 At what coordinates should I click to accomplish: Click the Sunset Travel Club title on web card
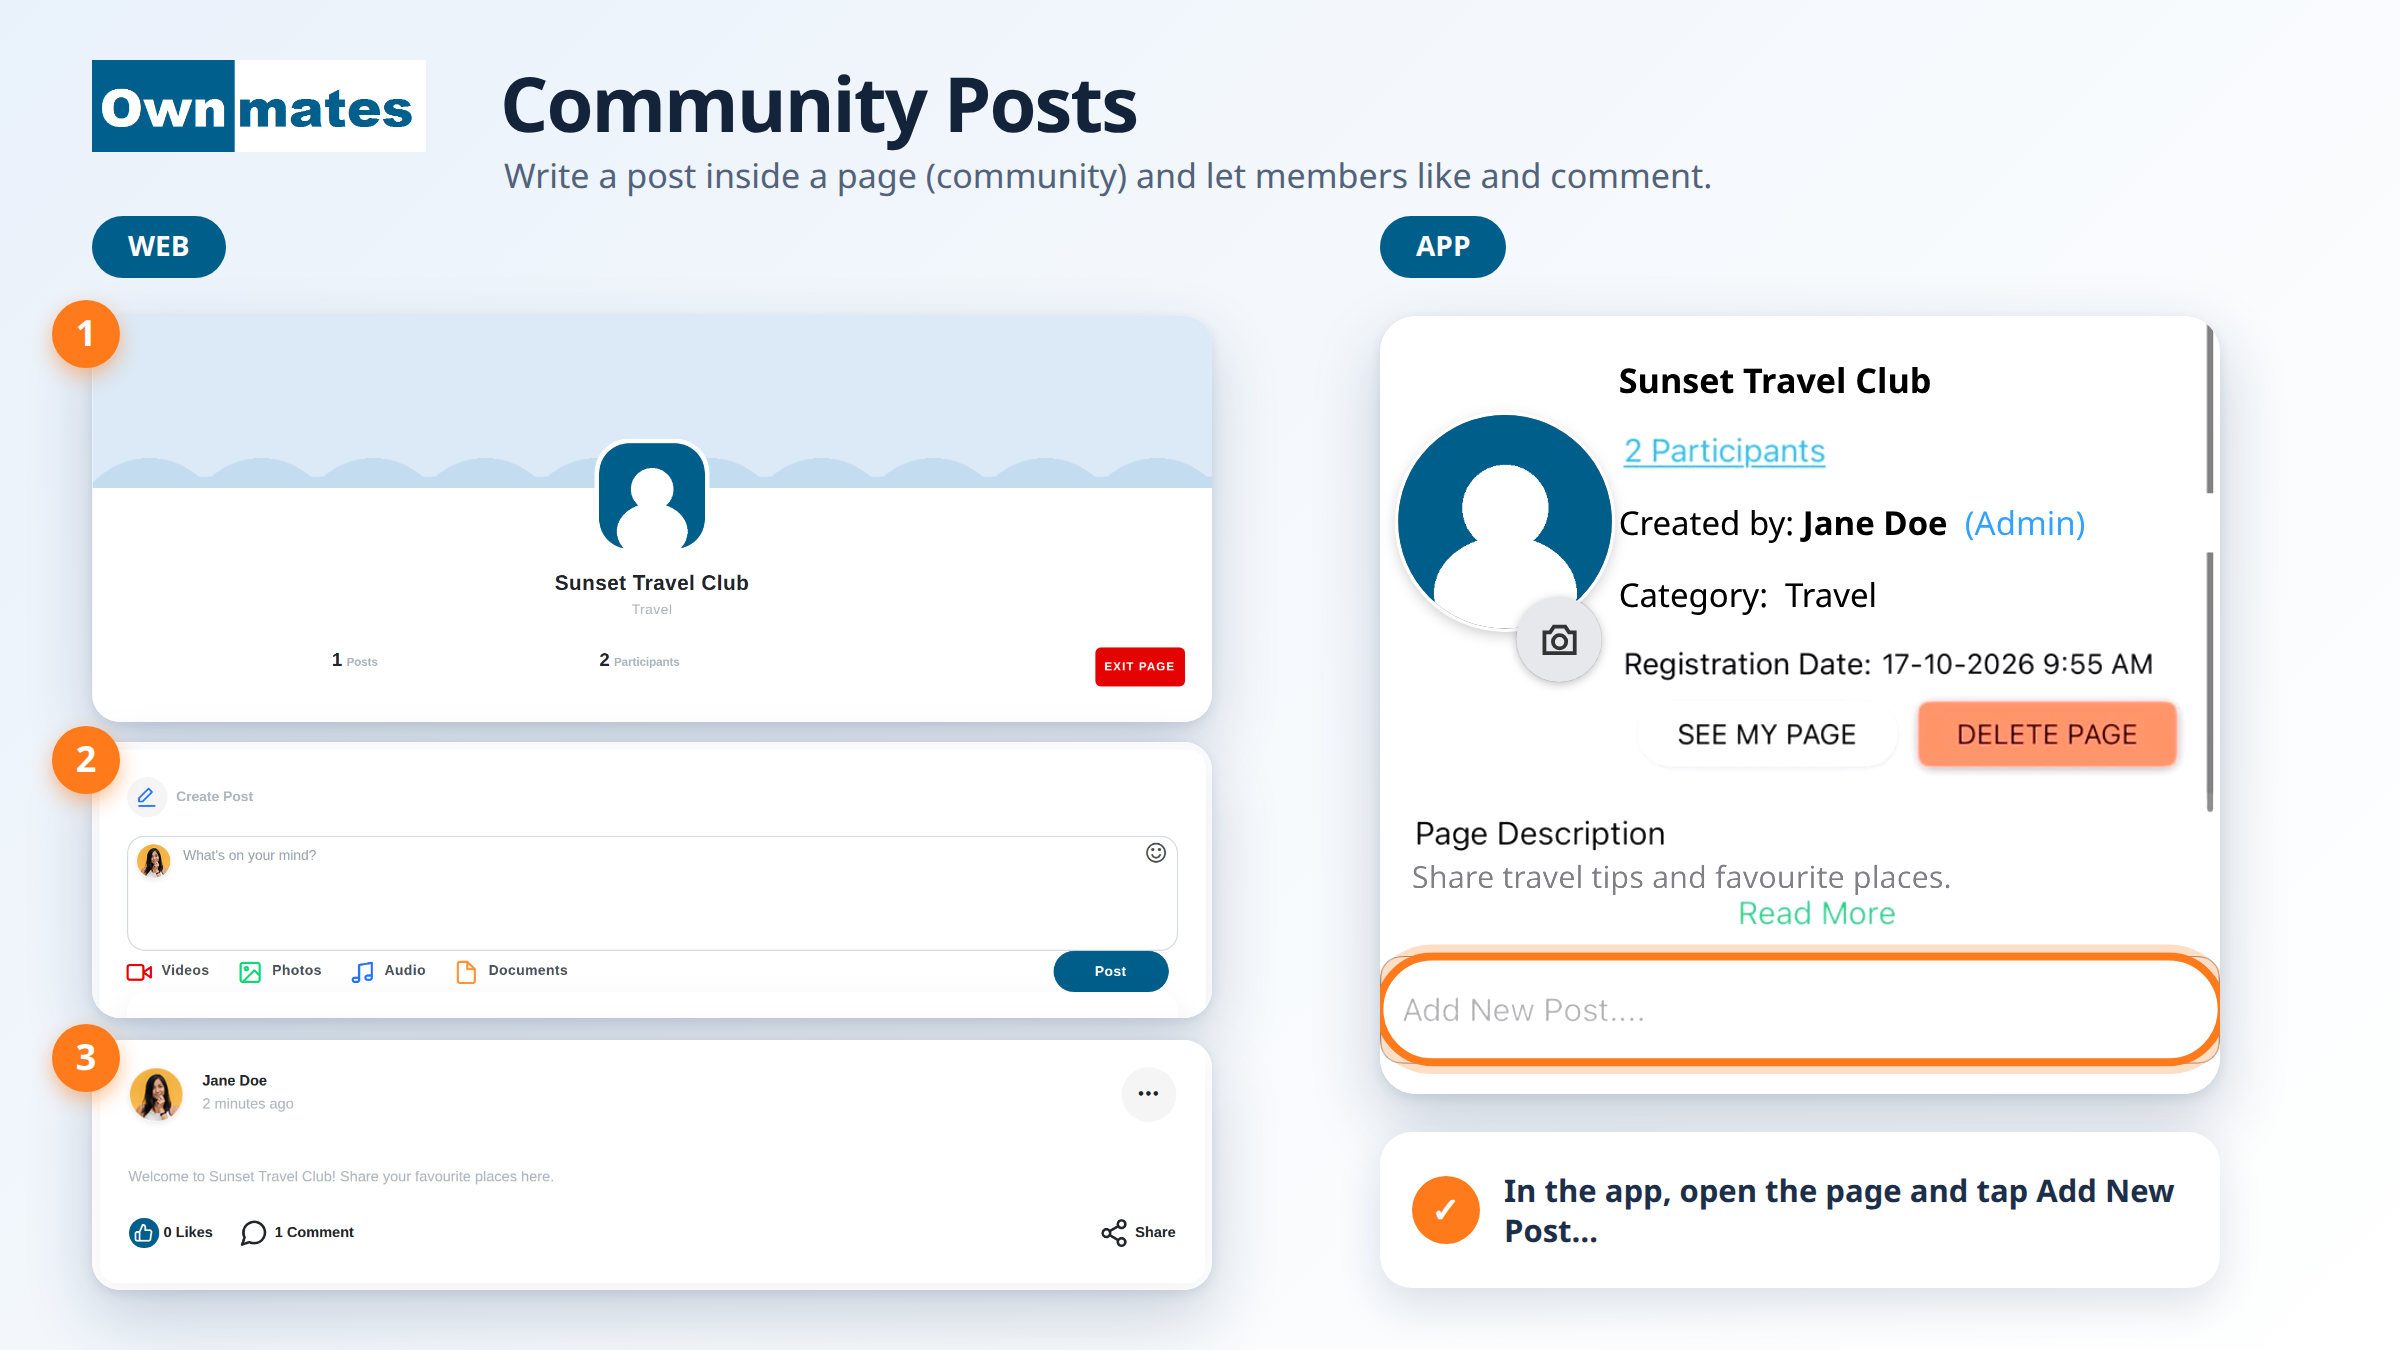tap(652, 583)
